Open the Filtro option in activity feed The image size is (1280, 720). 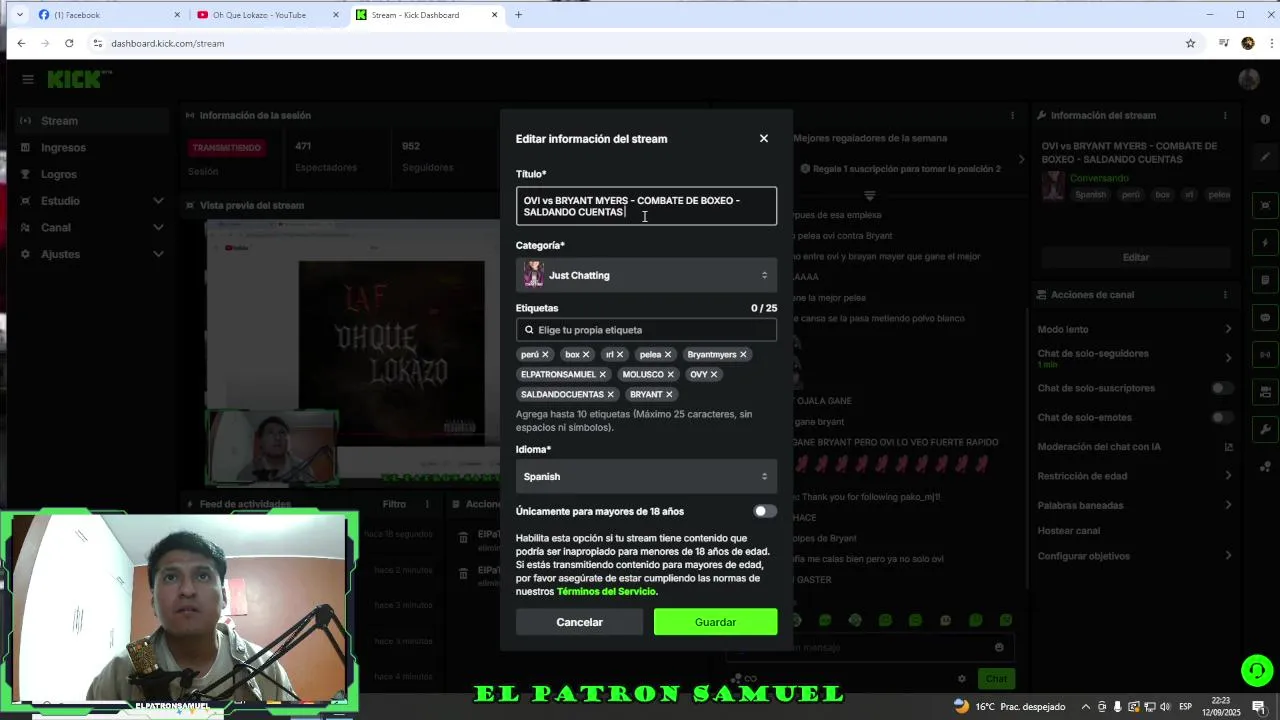(x=394, y=504)
